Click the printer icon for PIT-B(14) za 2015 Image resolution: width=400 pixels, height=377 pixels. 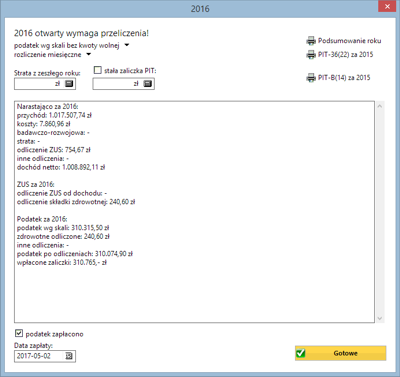(x=311, y=78)
